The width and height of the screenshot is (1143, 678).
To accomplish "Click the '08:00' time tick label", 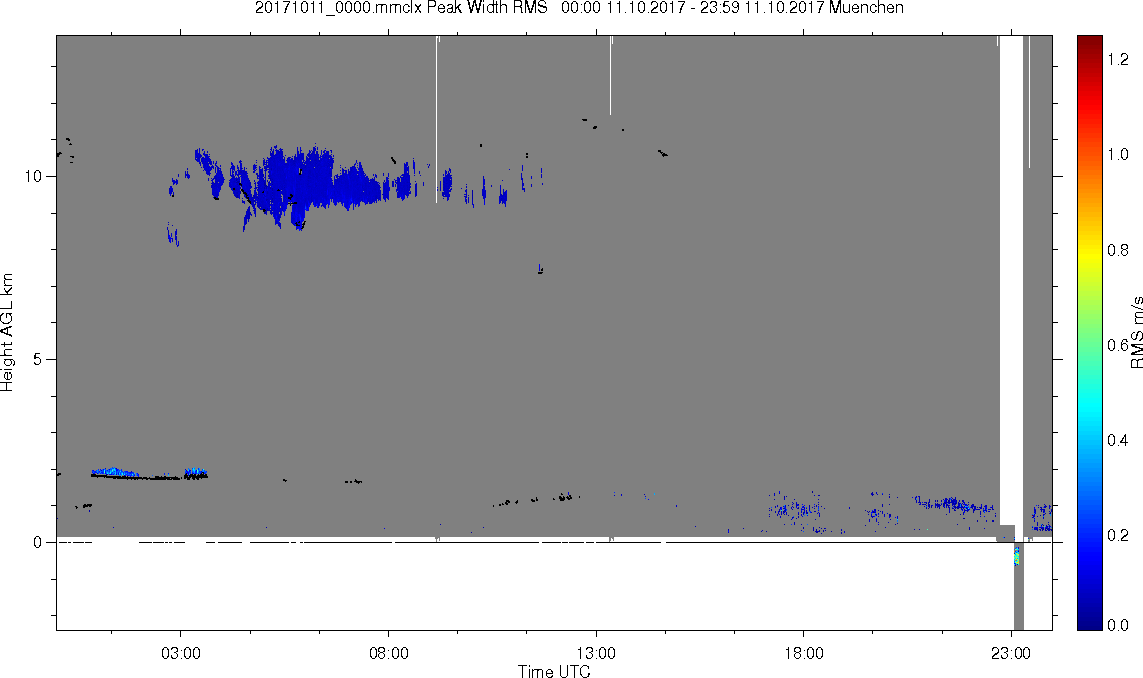I will point(389,653).
